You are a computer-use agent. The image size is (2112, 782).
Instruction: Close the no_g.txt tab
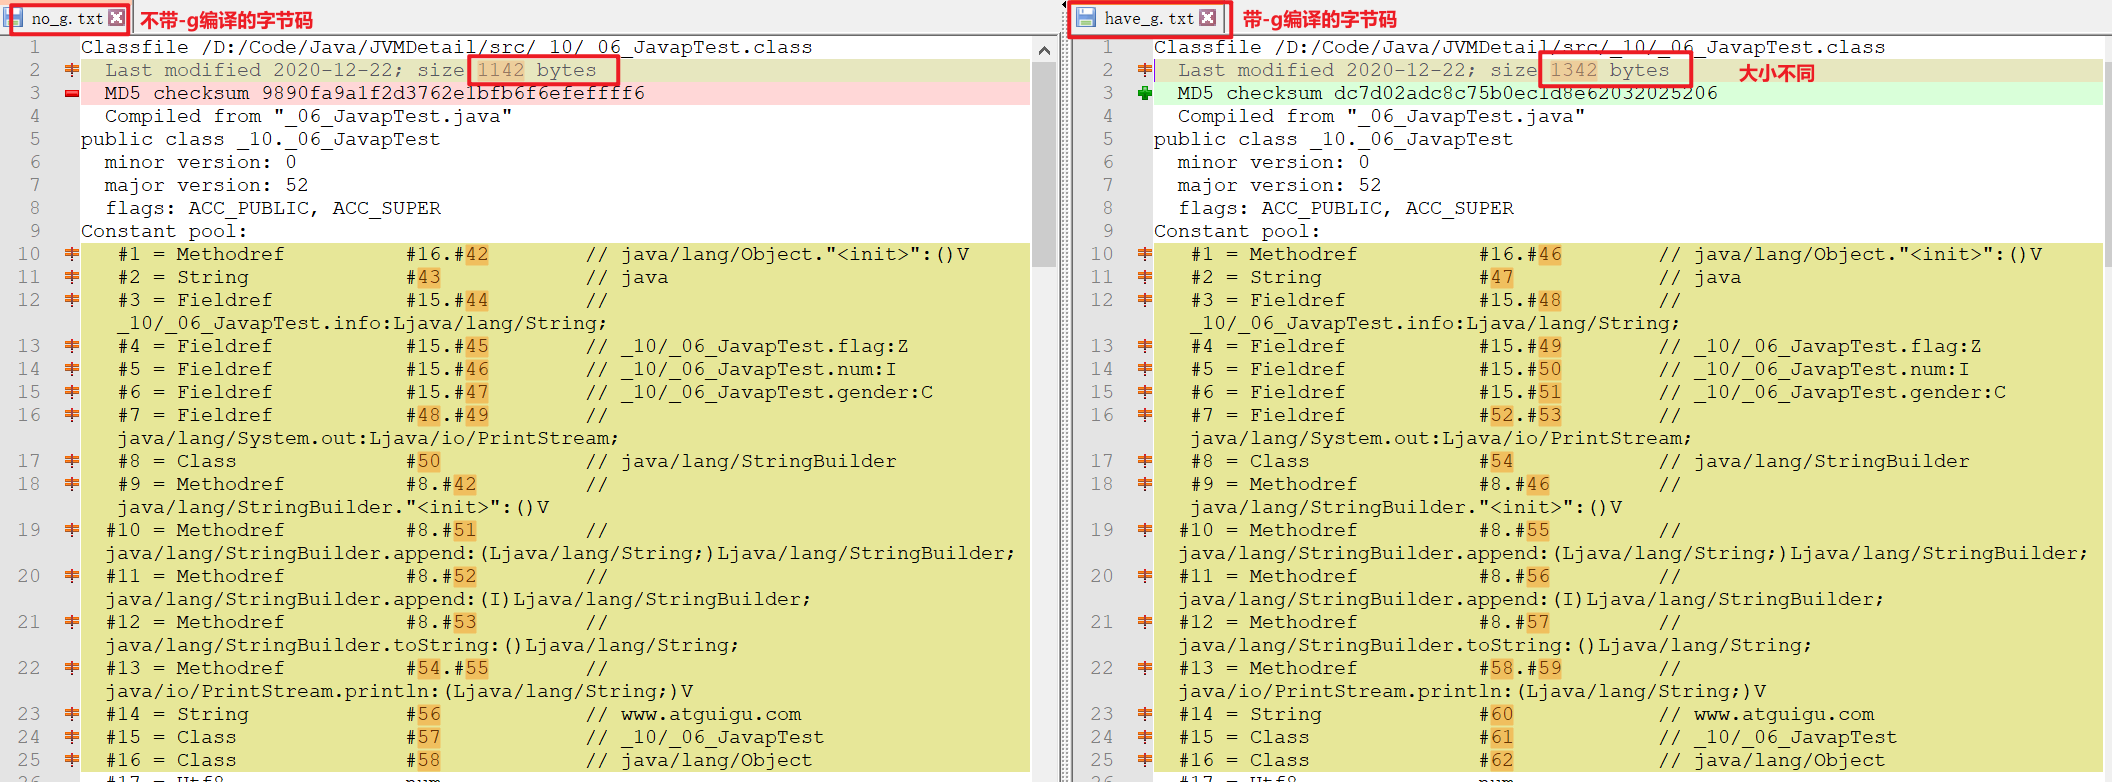click(x=117, y=18)
